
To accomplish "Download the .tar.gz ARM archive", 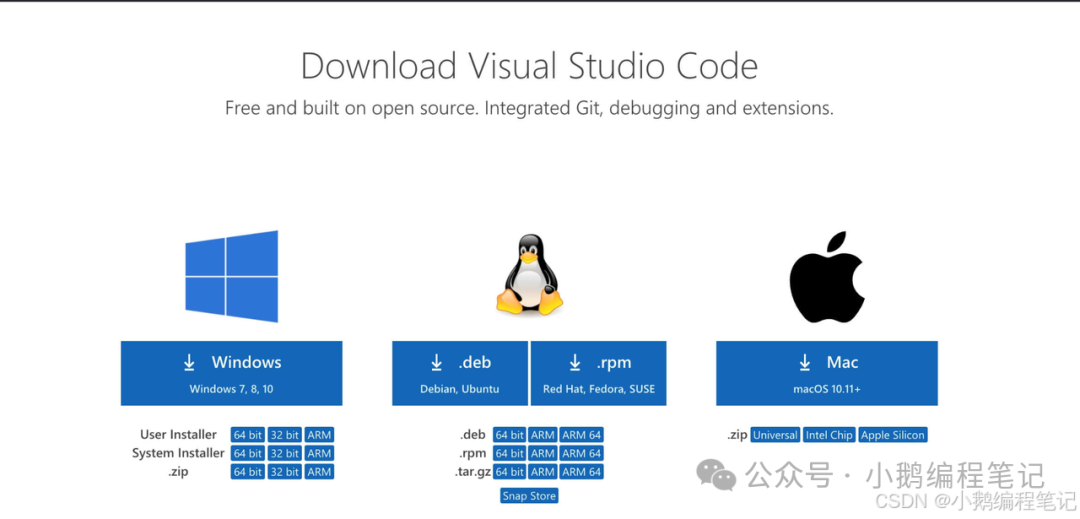I will click(x=543, y=472).
